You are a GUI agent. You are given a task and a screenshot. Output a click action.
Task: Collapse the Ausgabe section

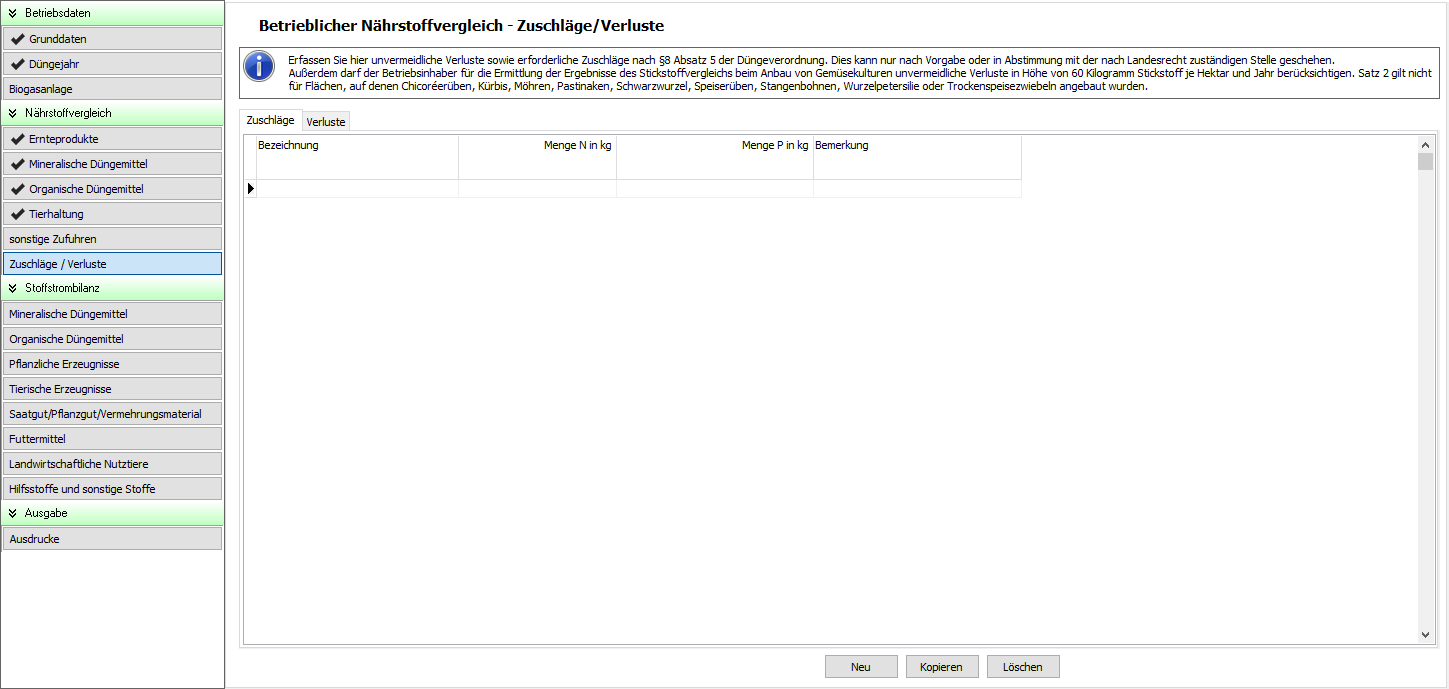pos(13,513)
